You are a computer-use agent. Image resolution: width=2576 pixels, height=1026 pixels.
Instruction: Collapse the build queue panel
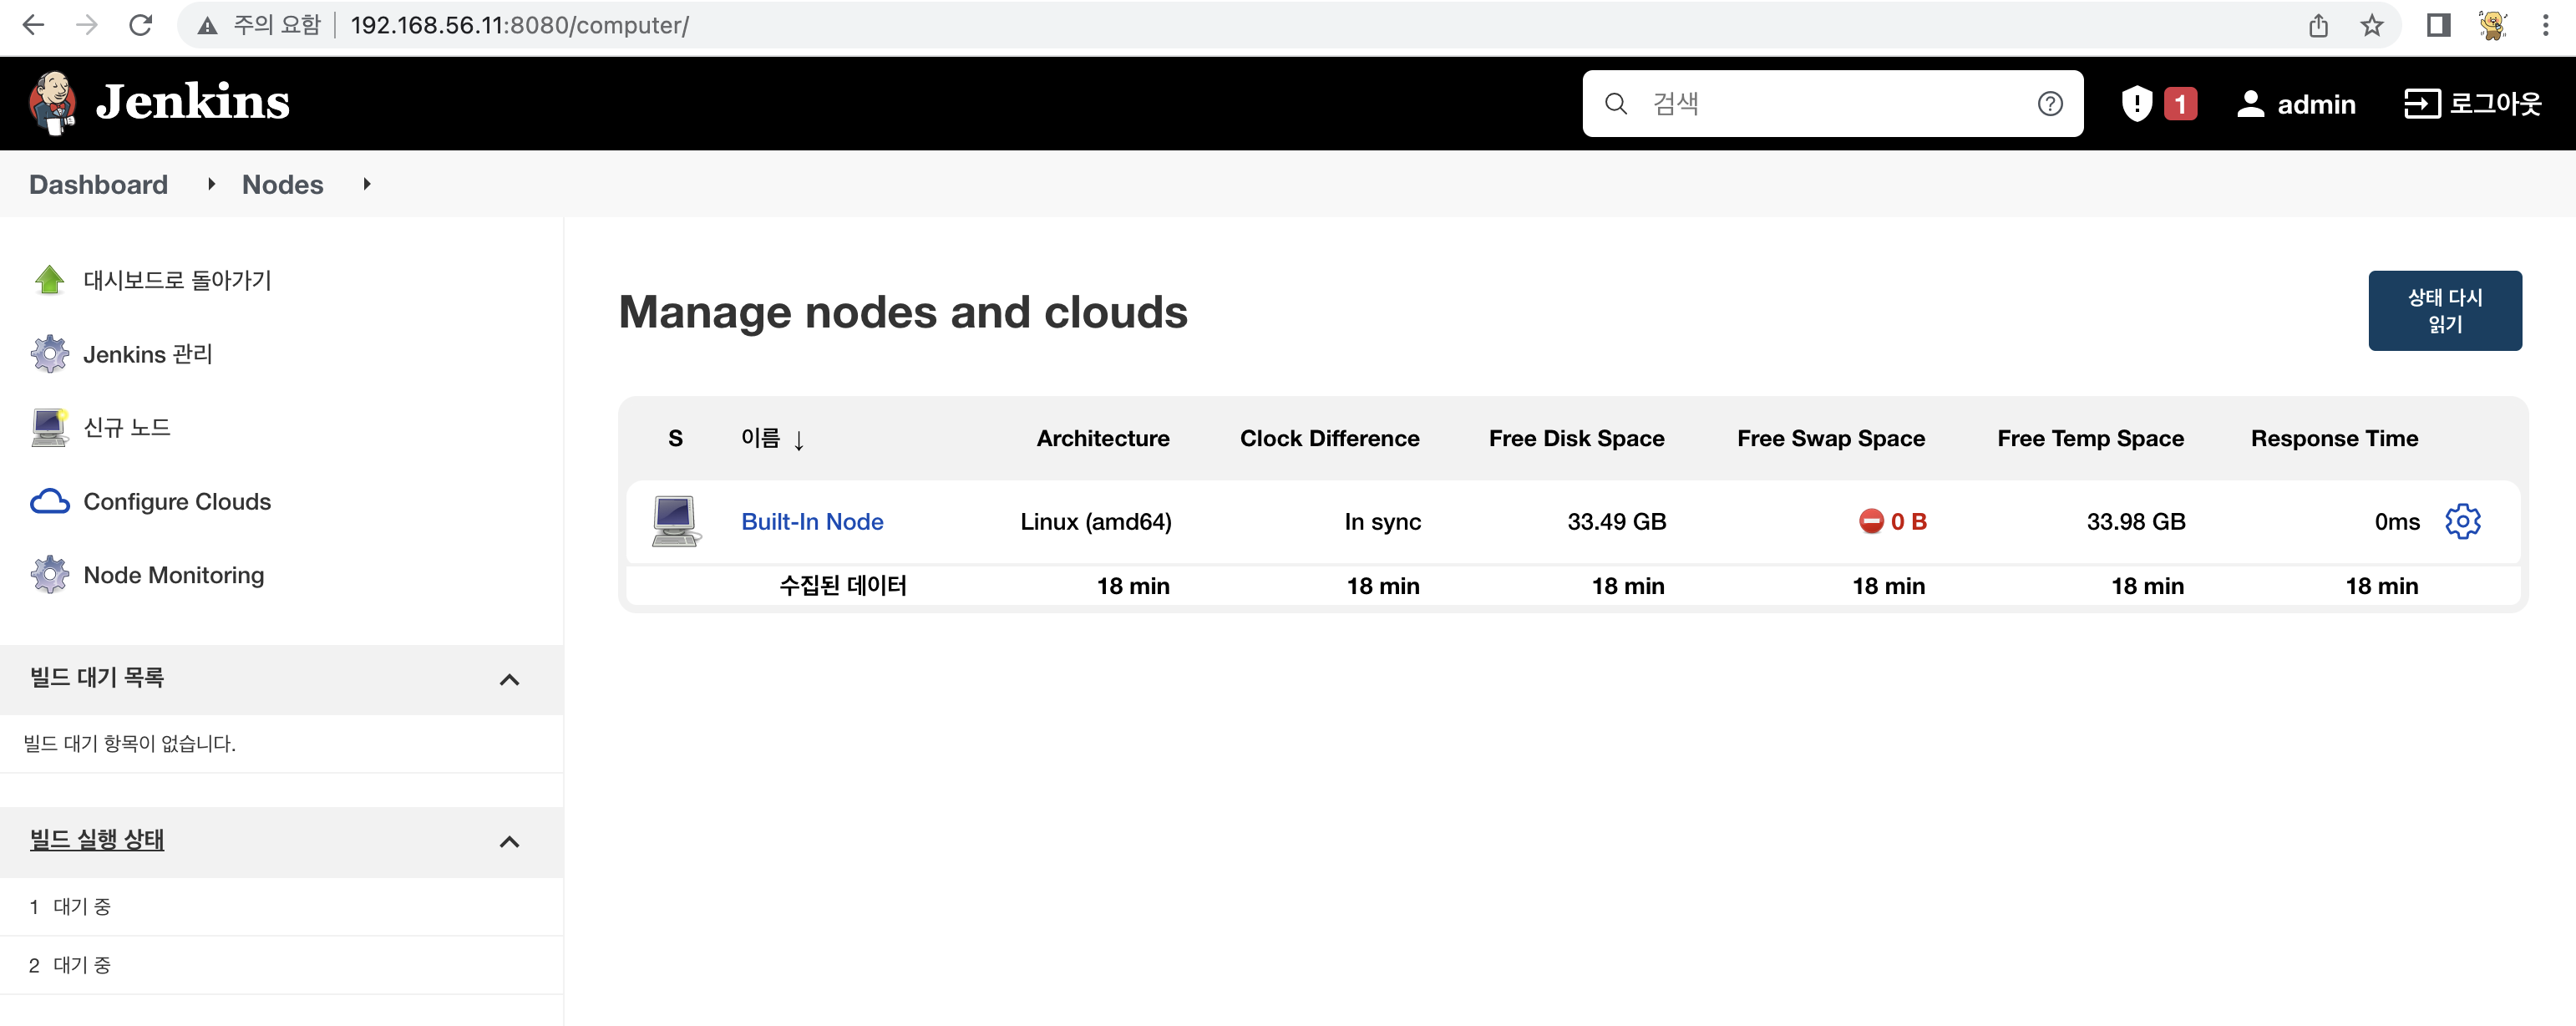coord(509,680)
